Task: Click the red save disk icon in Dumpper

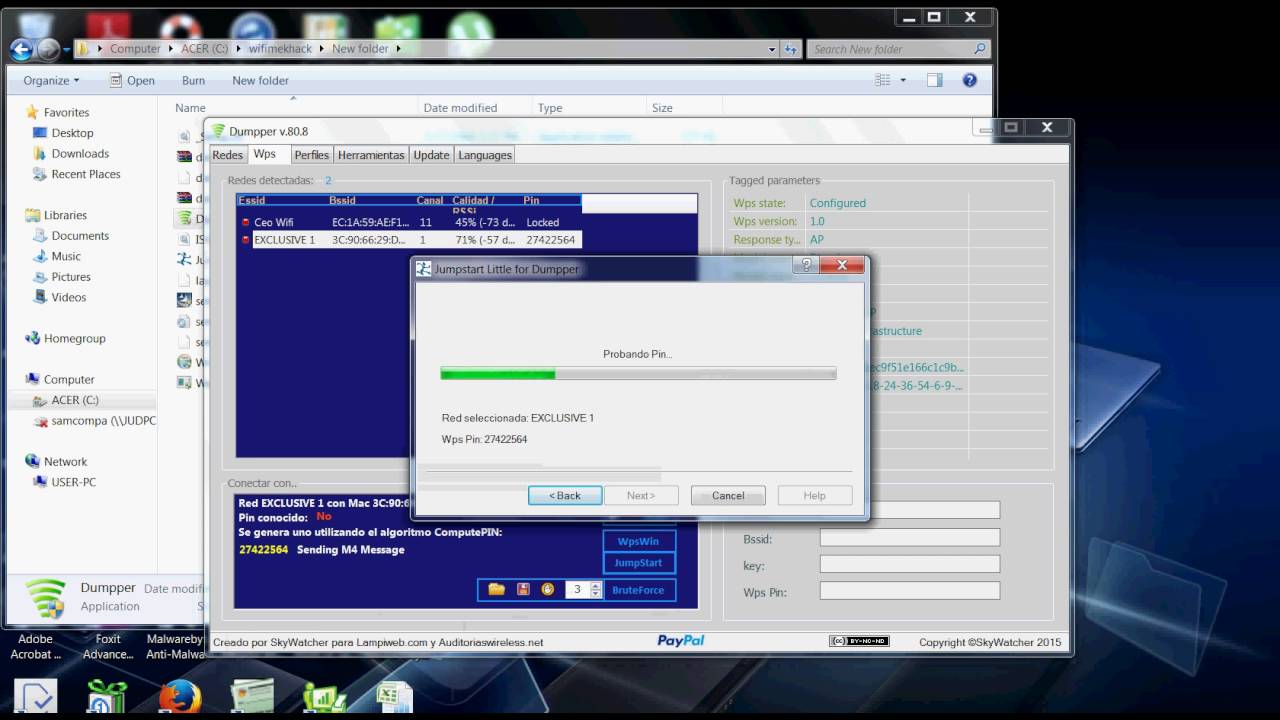Action: pos(523,590)
